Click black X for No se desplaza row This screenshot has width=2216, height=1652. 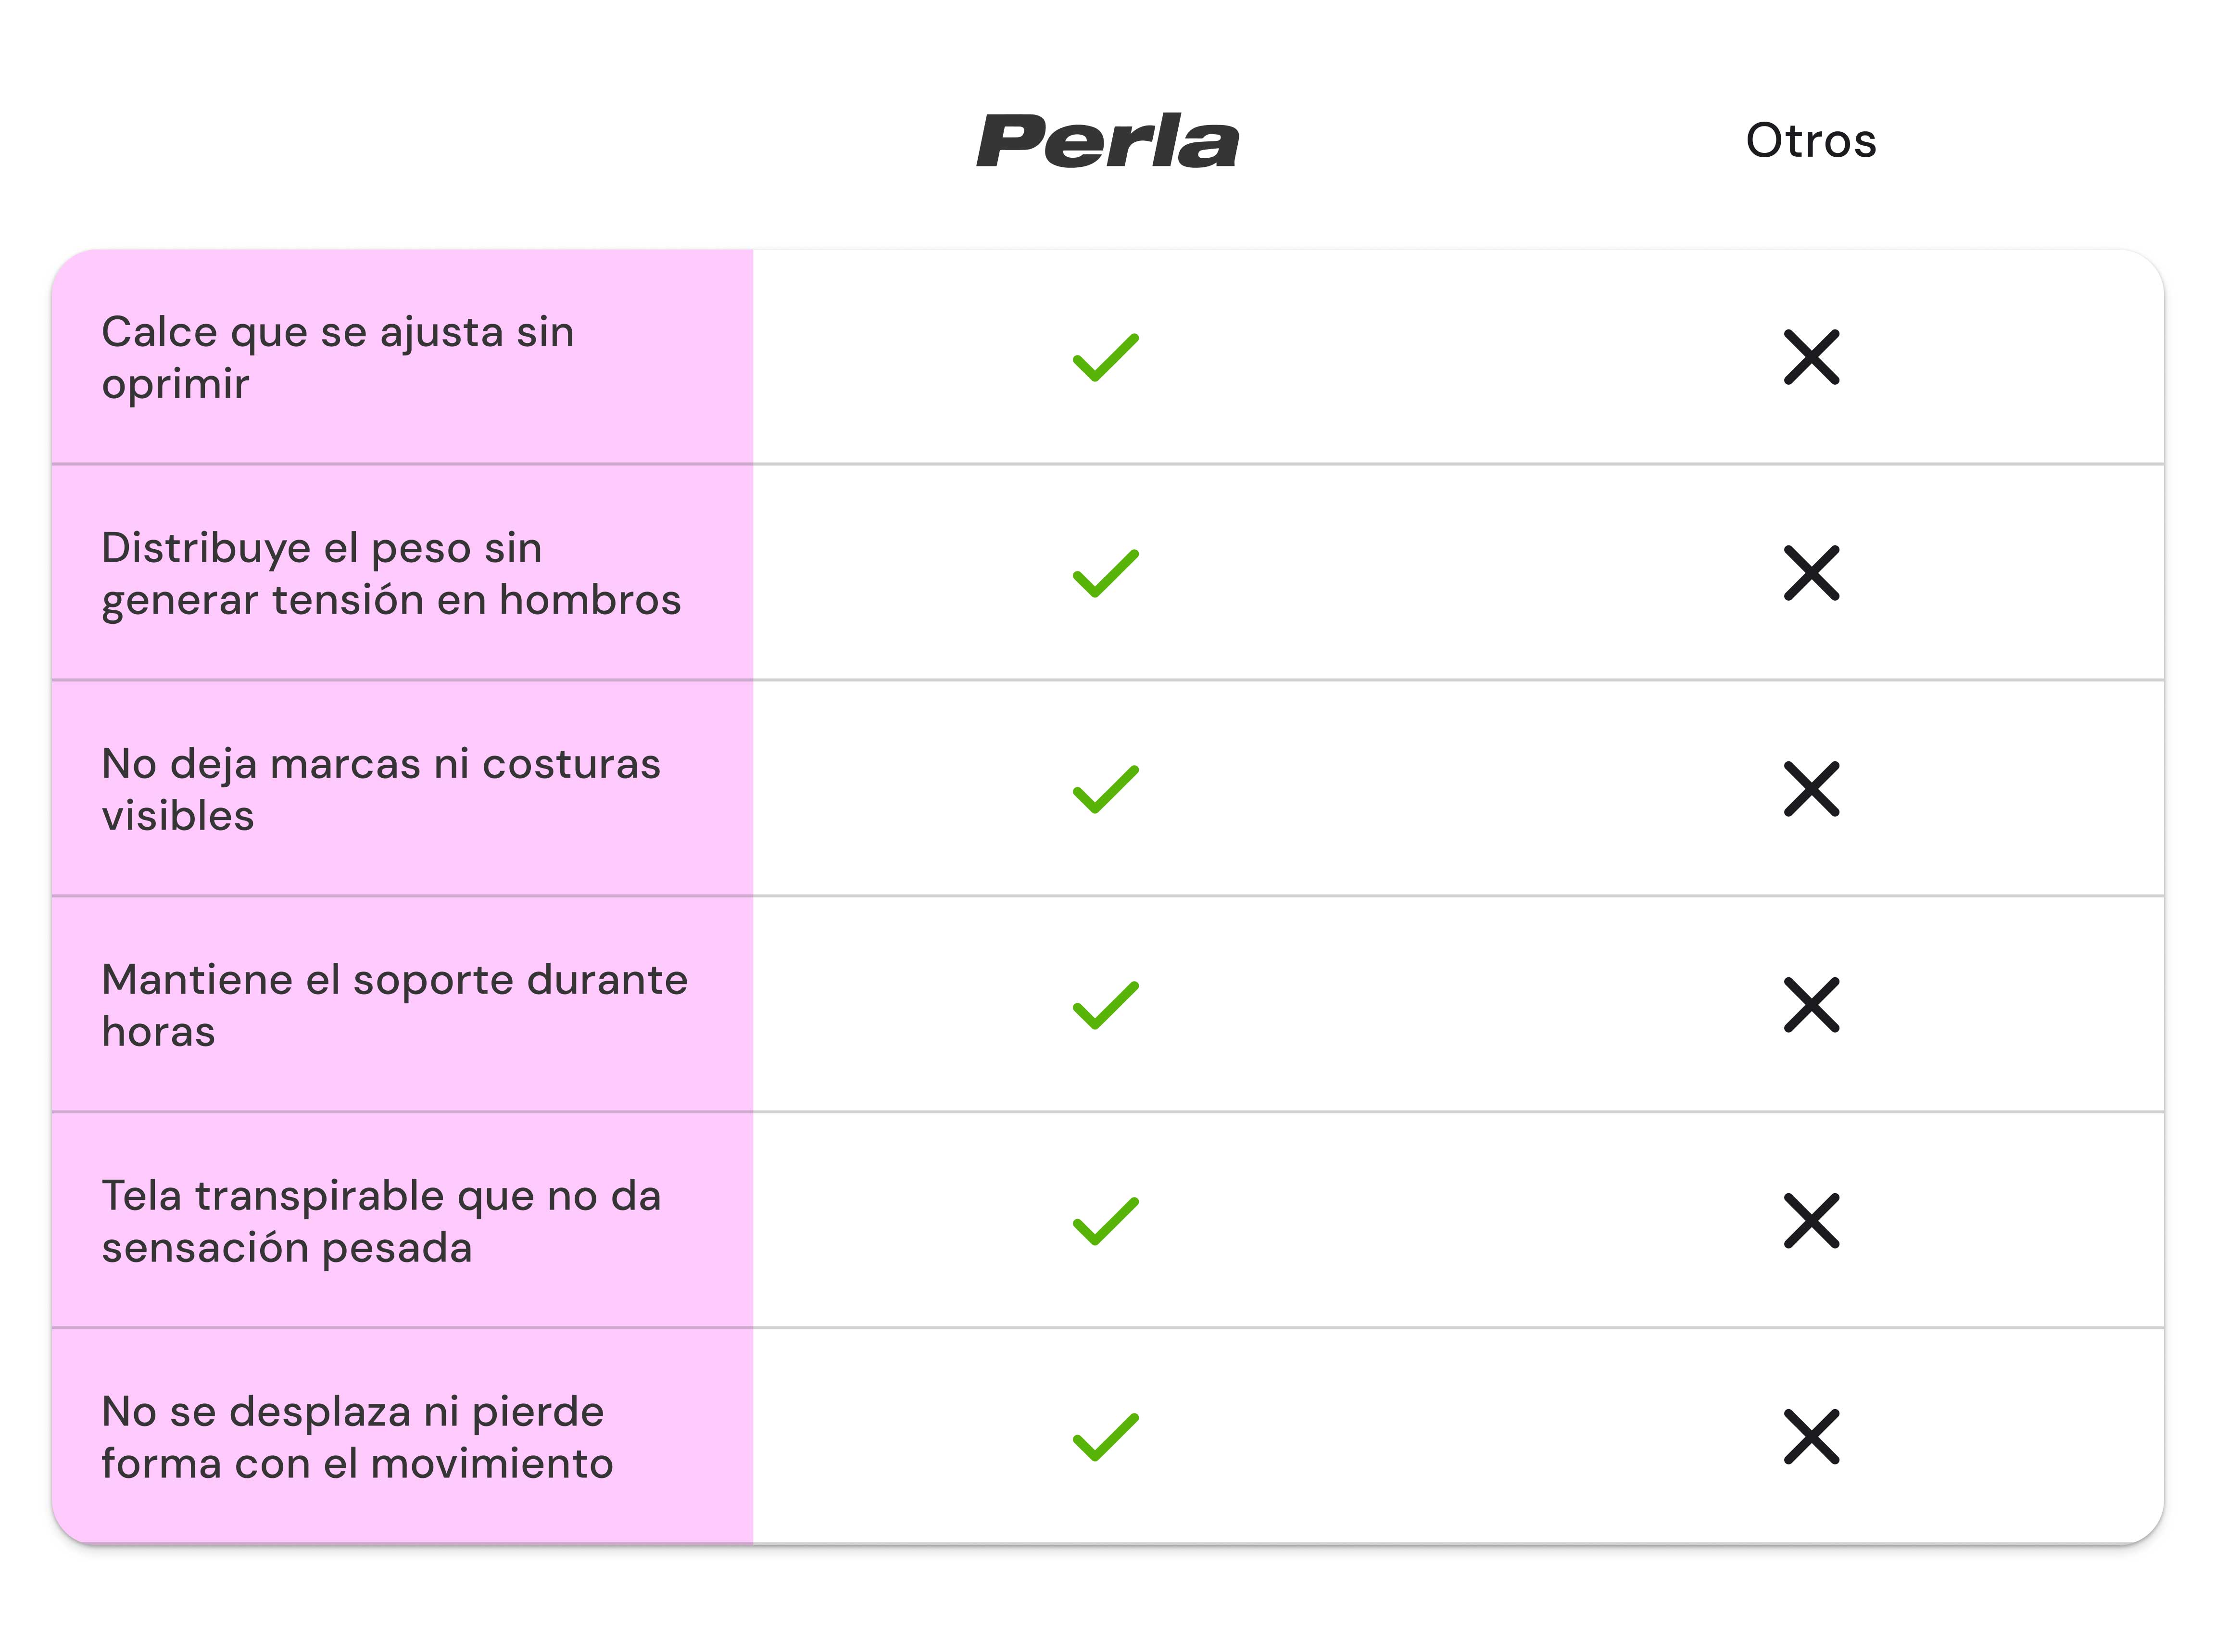pos(1811,1437)
